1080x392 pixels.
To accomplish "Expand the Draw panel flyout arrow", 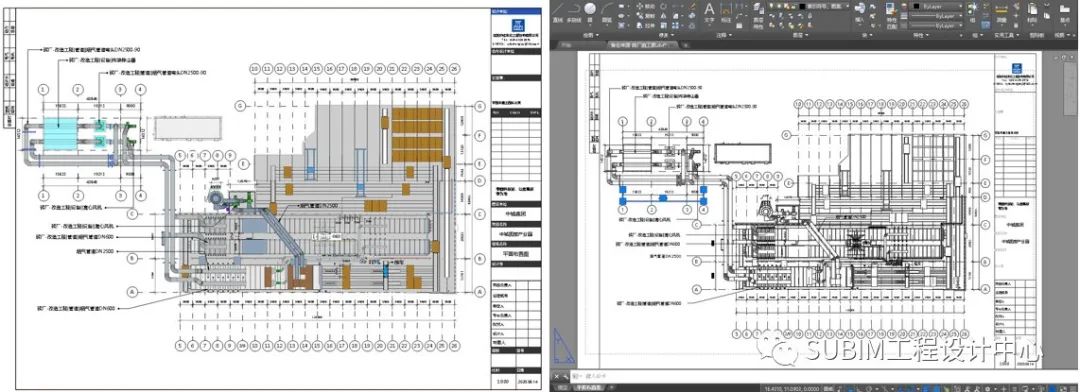I will pyautogui.click(x=598, y=35).
